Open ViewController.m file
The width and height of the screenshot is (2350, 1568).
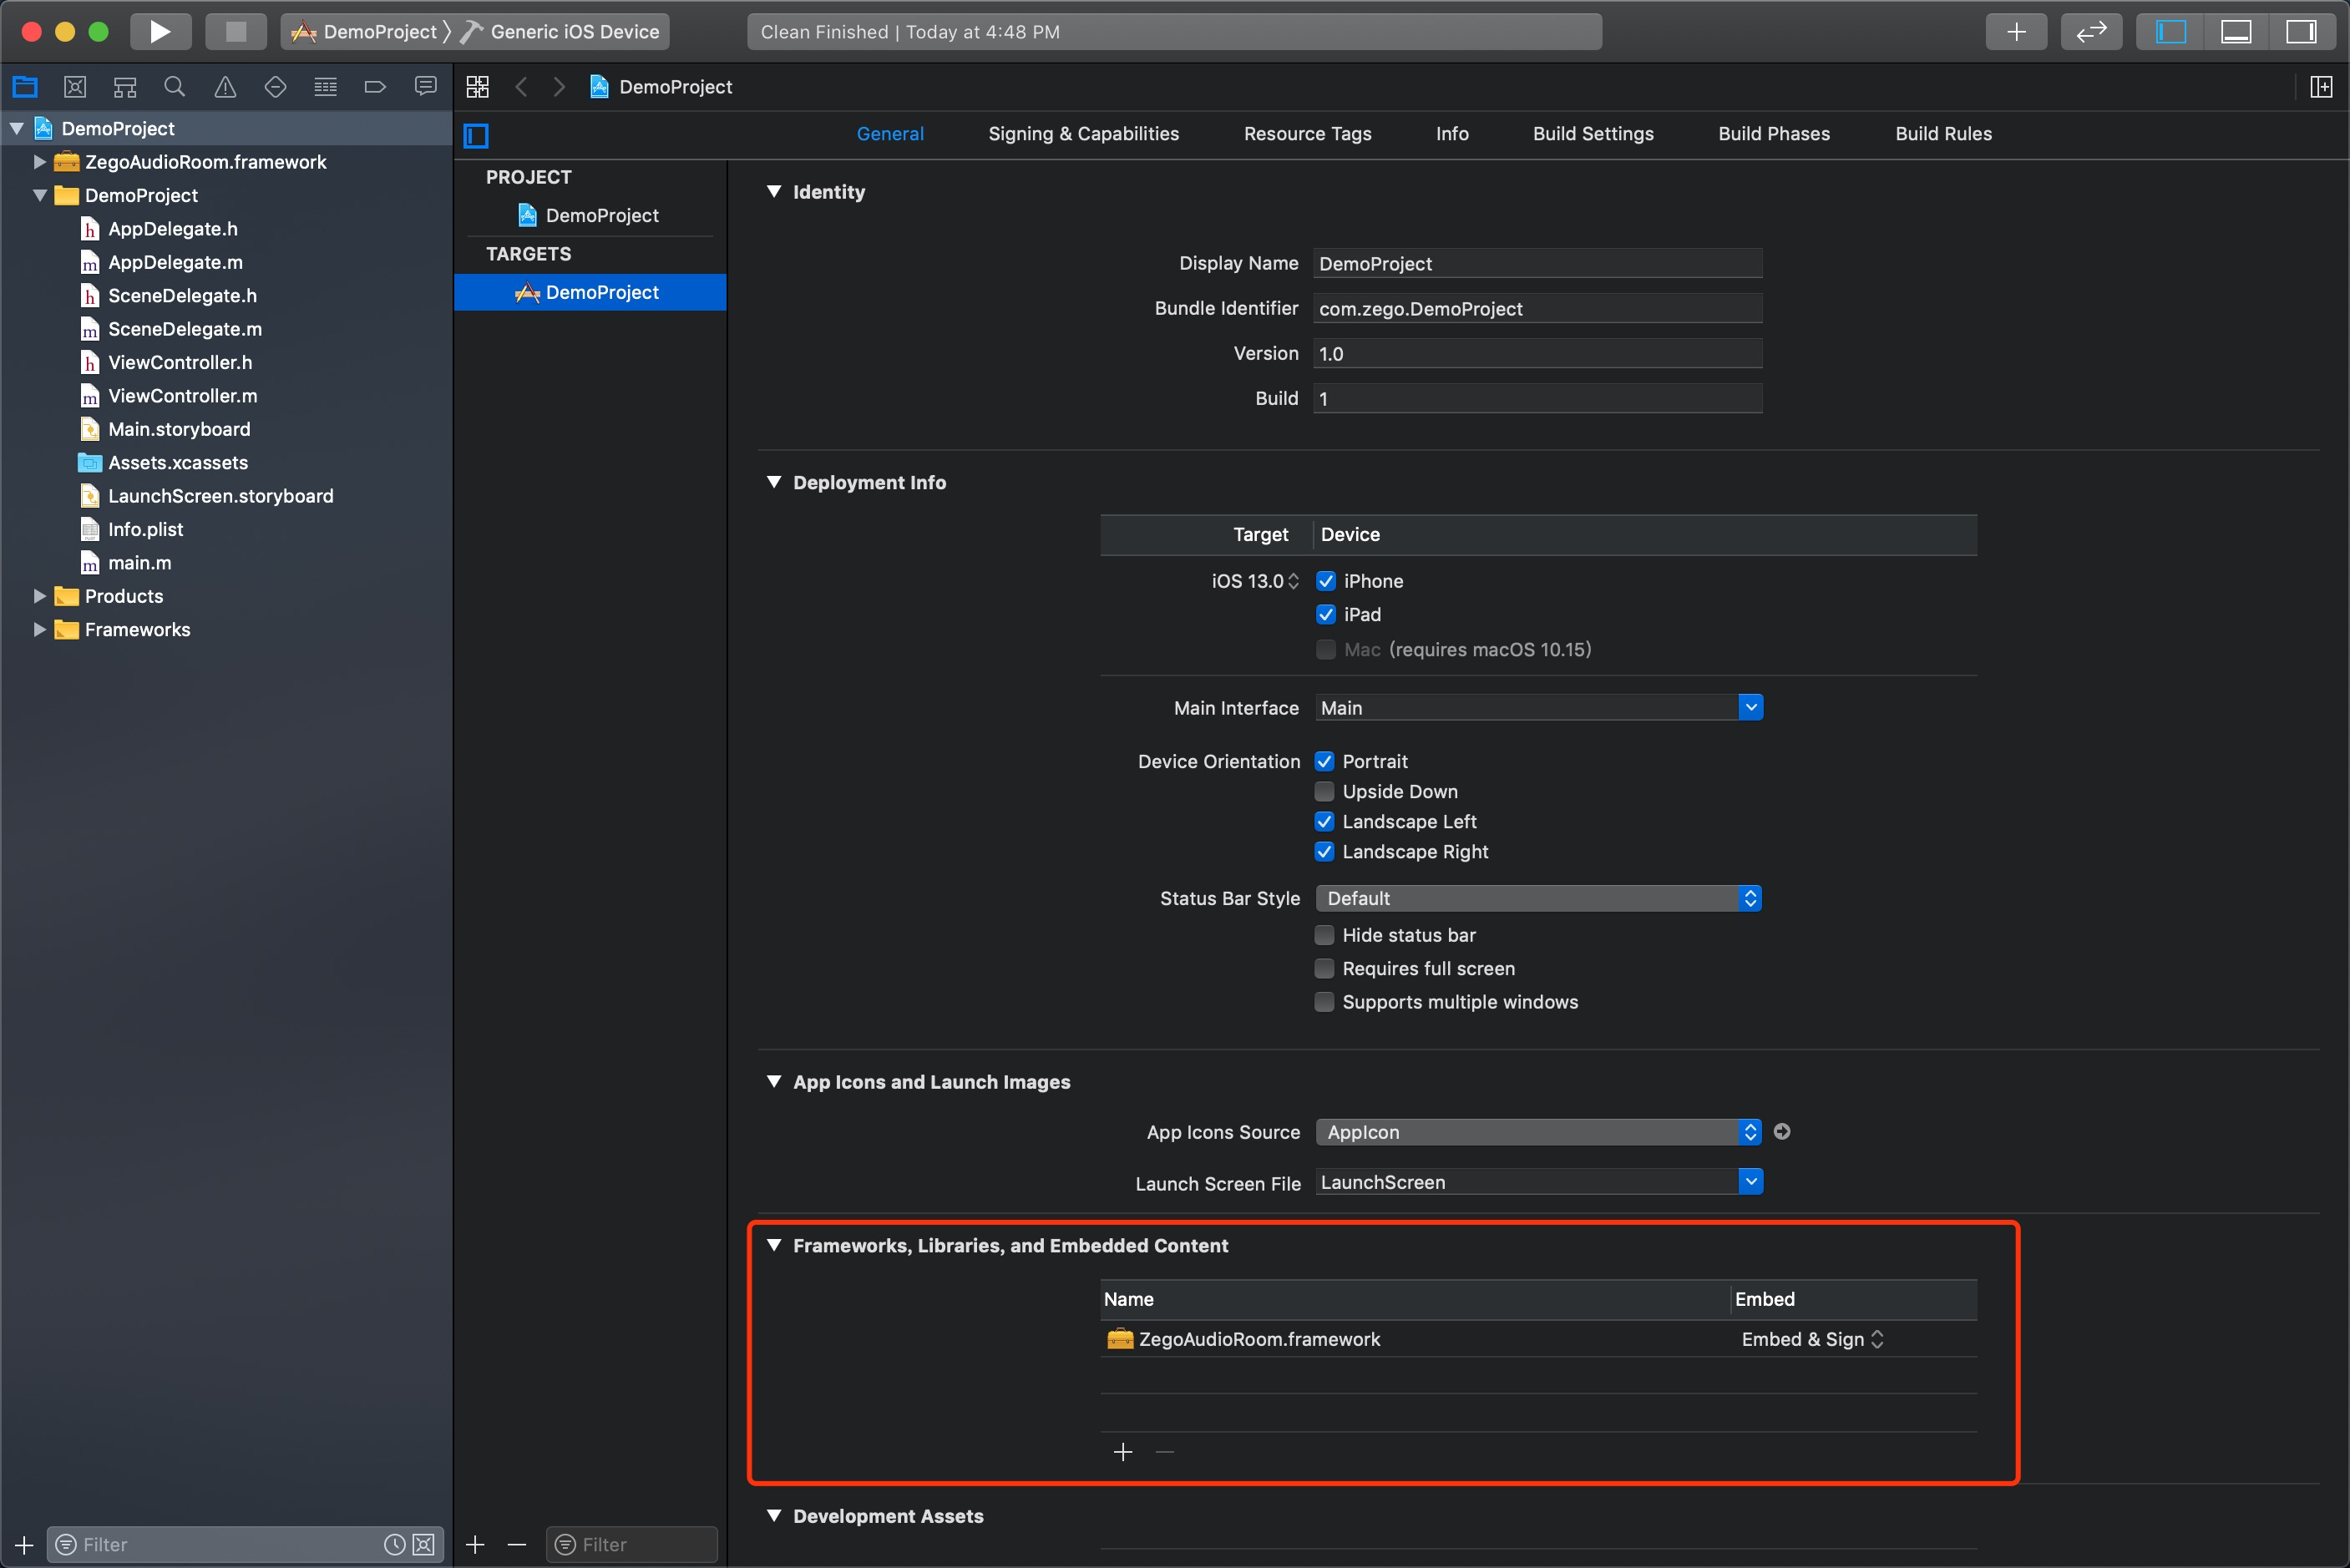click(x=182, y=396)
